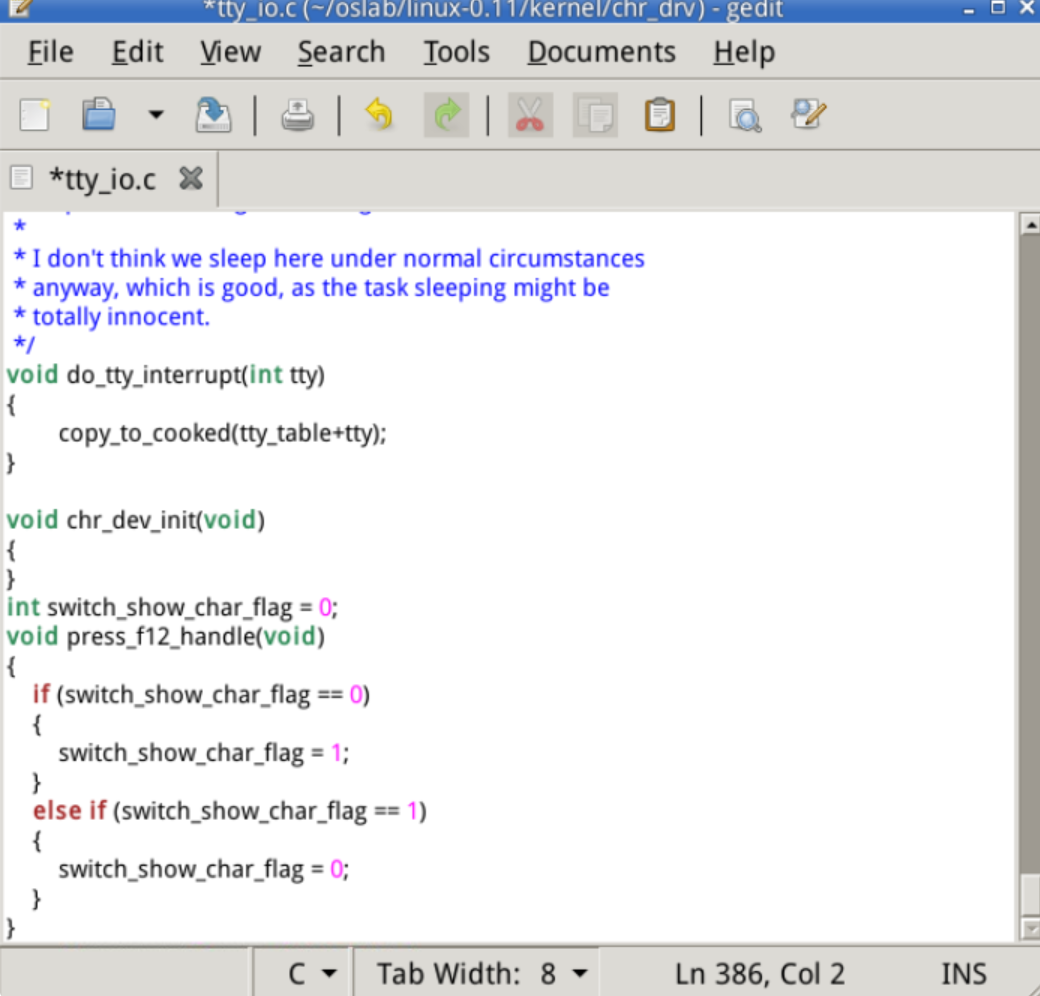Open the File menu
1040x996 pixels.
[50, 52]
